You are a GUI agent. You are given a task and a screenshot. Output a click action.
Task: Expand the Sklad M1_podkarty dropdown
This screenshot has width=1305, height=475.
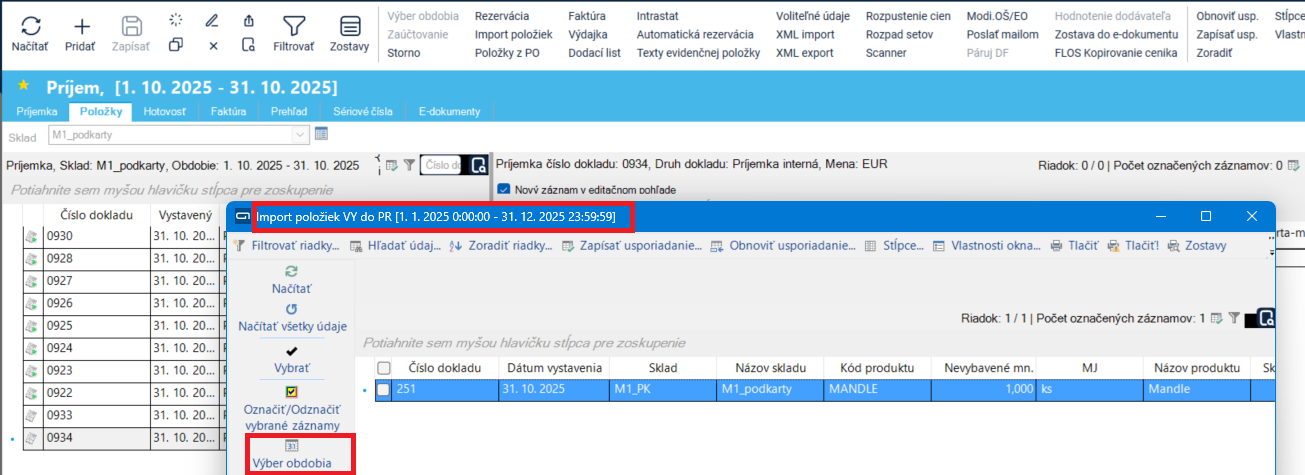click(x=300, y=135)
